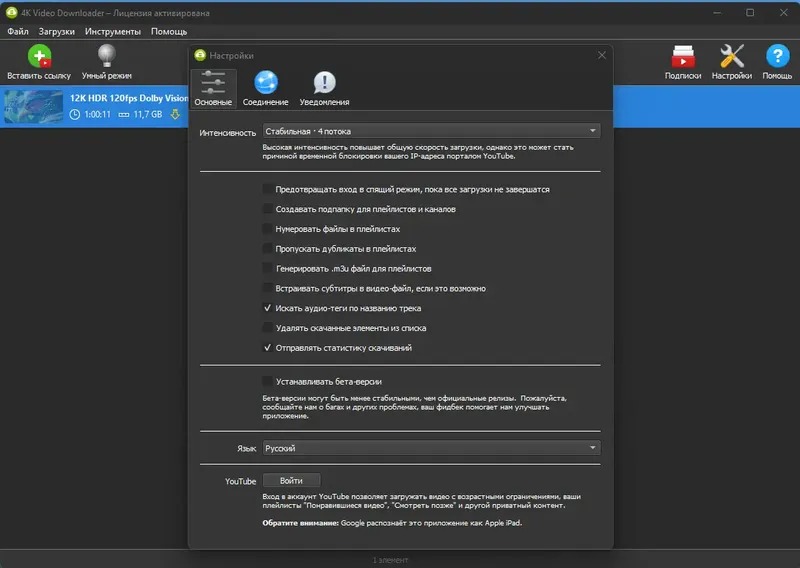
Task: Click the 11,7 GB file size text
Action: [x=148, y=114]
